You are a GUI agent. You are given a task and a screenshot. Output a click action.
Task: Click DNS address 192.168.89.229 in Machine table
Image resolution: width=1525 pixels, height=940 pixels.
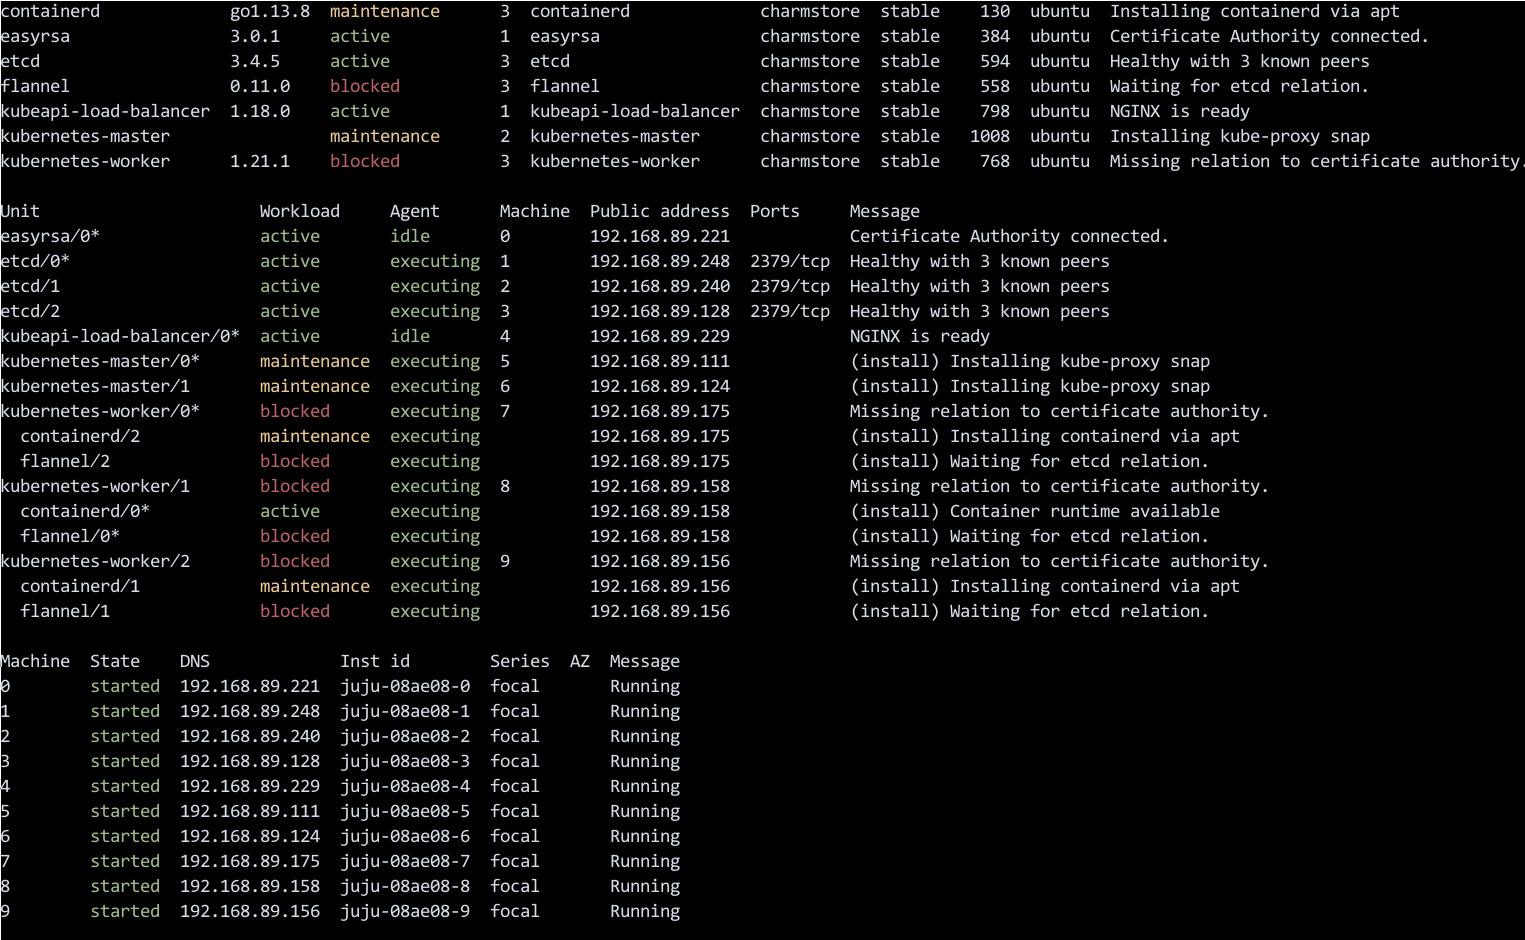click(250, 786)
